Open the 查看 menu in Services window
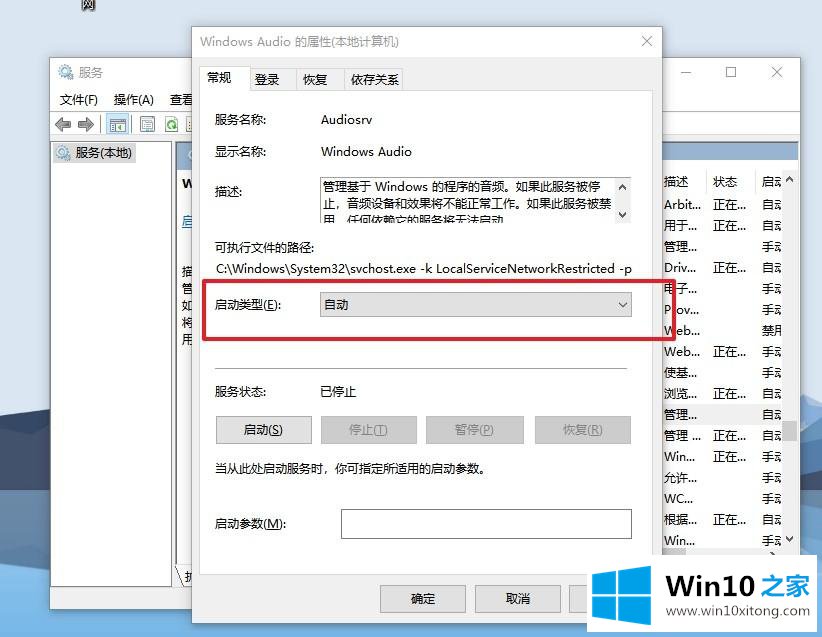Viewport: 822px width, 637px height. tap(181, 100)
